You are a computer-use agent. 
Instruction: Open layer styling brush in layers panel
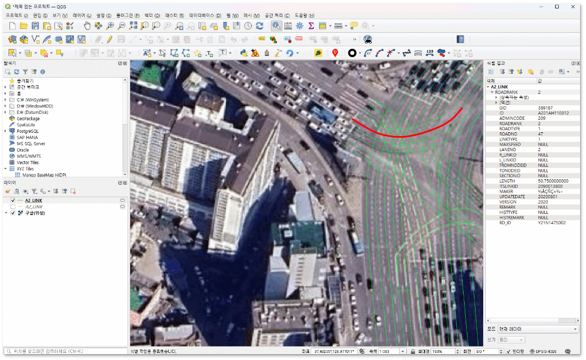tap(8, 191)
